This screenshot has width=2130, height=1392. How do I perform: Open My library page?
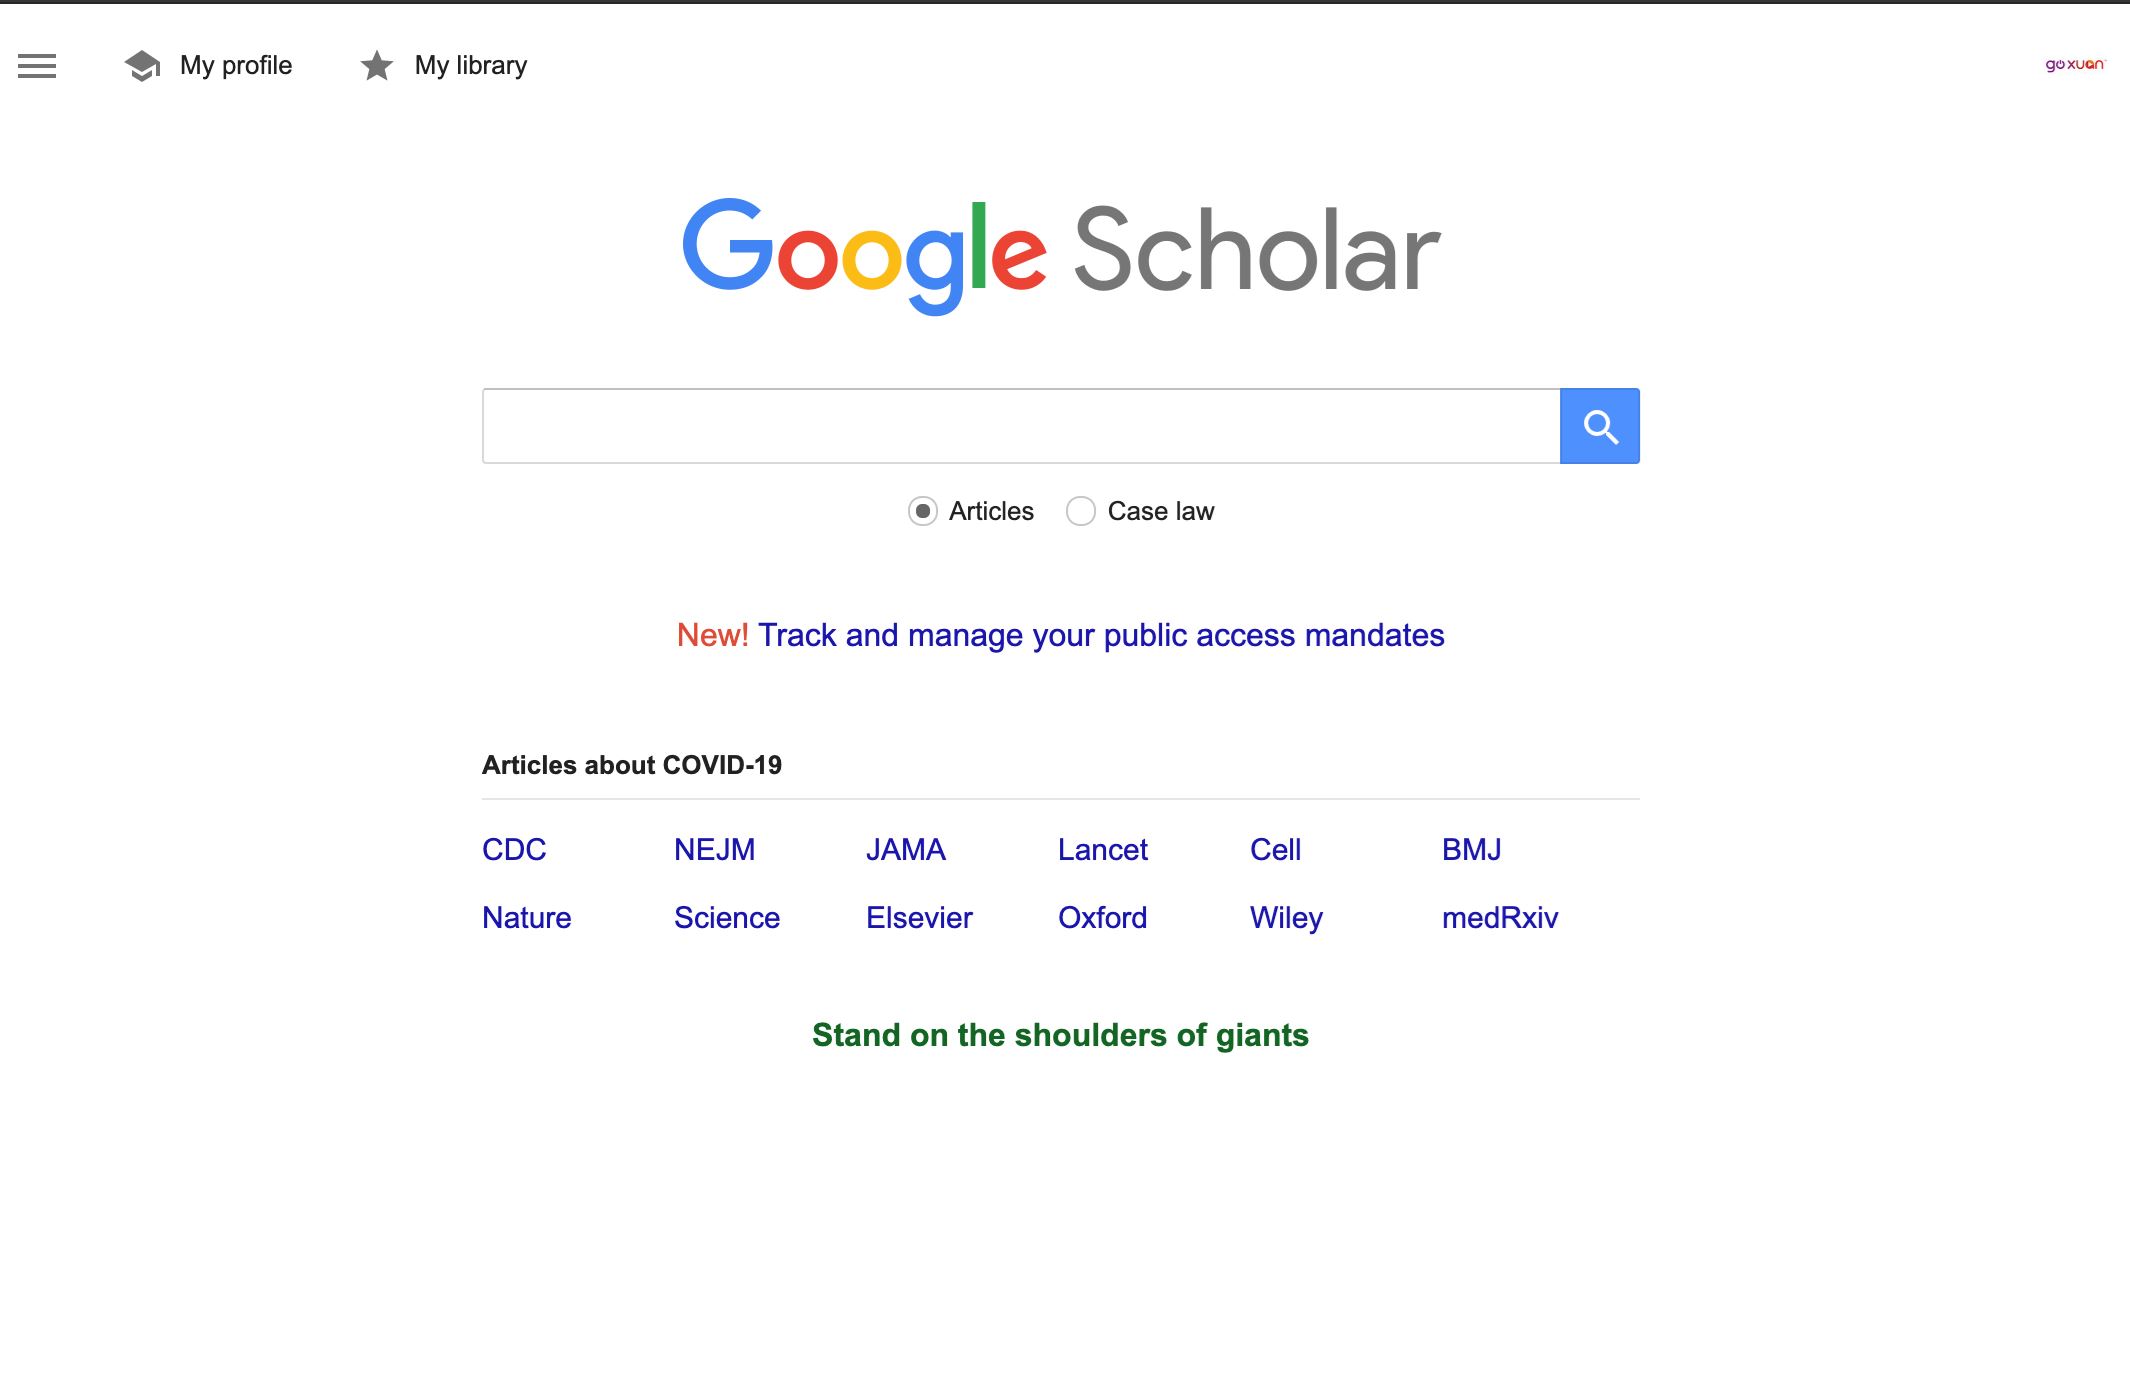(x=470, y=66)
